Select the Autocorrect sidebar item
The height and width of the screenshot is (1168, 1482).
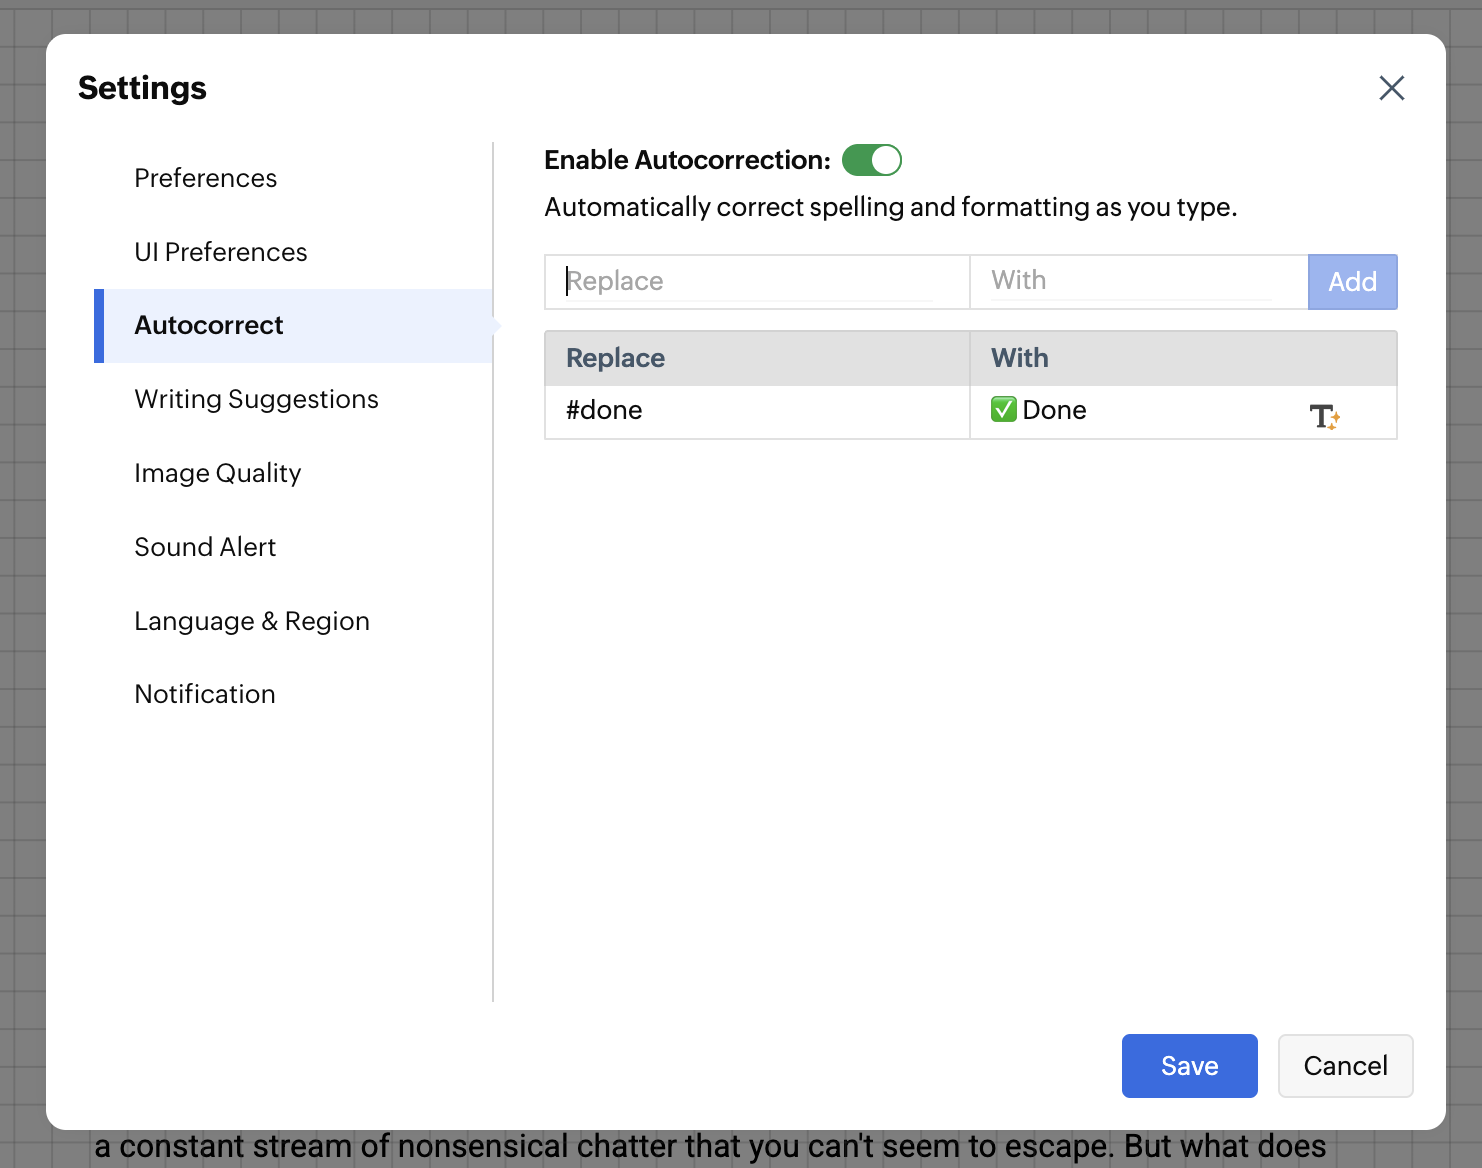coord(209,326)
